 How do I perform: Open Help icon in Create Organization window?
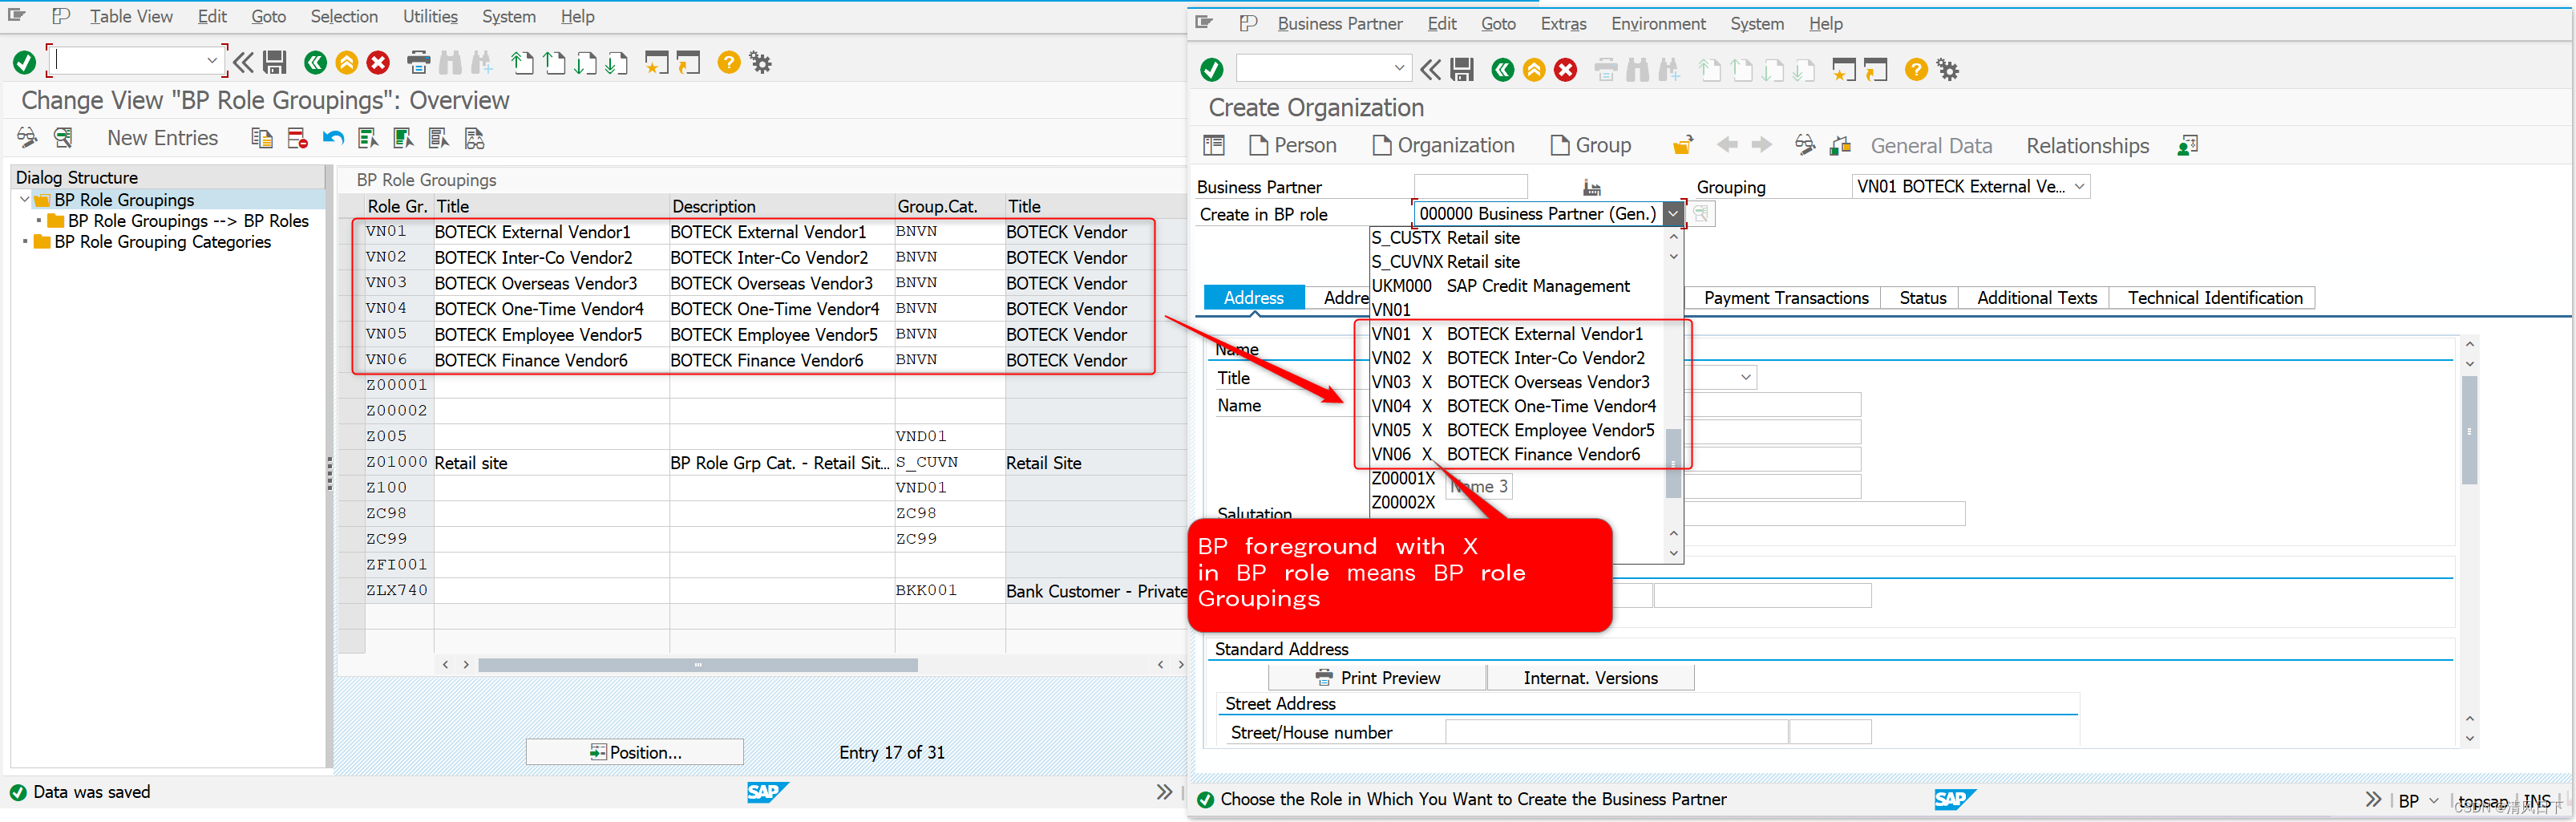[1916, 70]
